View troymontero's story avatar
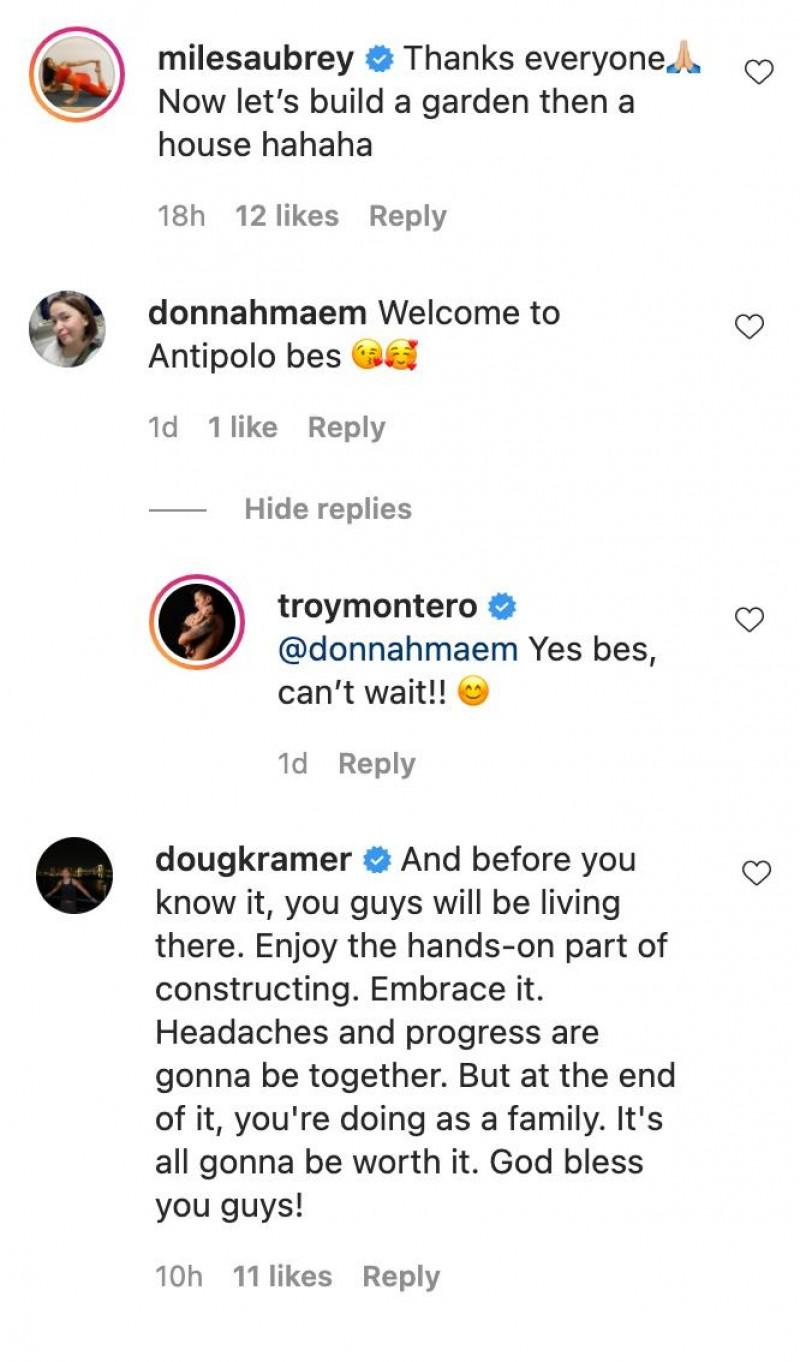800x1362 pixels. tap(196, 622)
